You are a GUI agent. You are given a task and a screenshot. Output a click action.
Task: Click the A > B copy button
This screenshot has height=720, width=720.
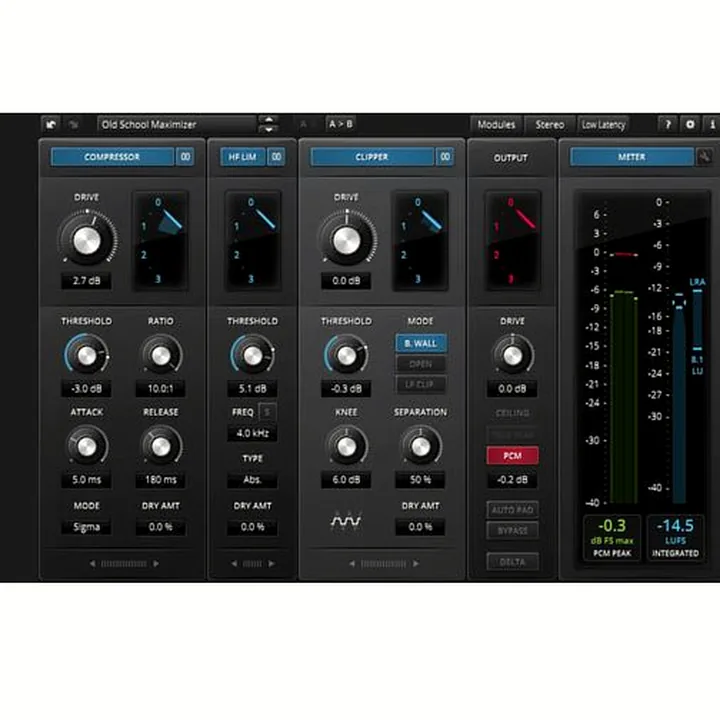pos(341,124)
